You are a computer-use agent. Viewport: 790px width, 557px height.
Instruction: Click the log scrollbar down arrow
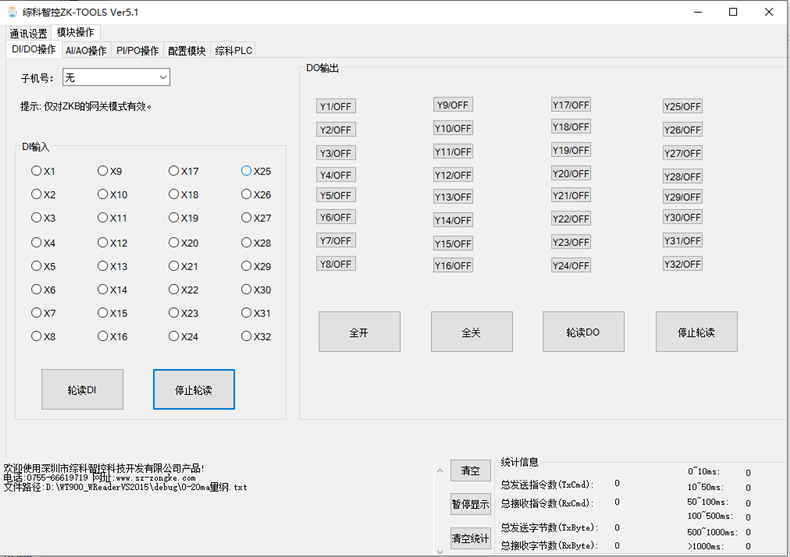(x=440, y=551)
